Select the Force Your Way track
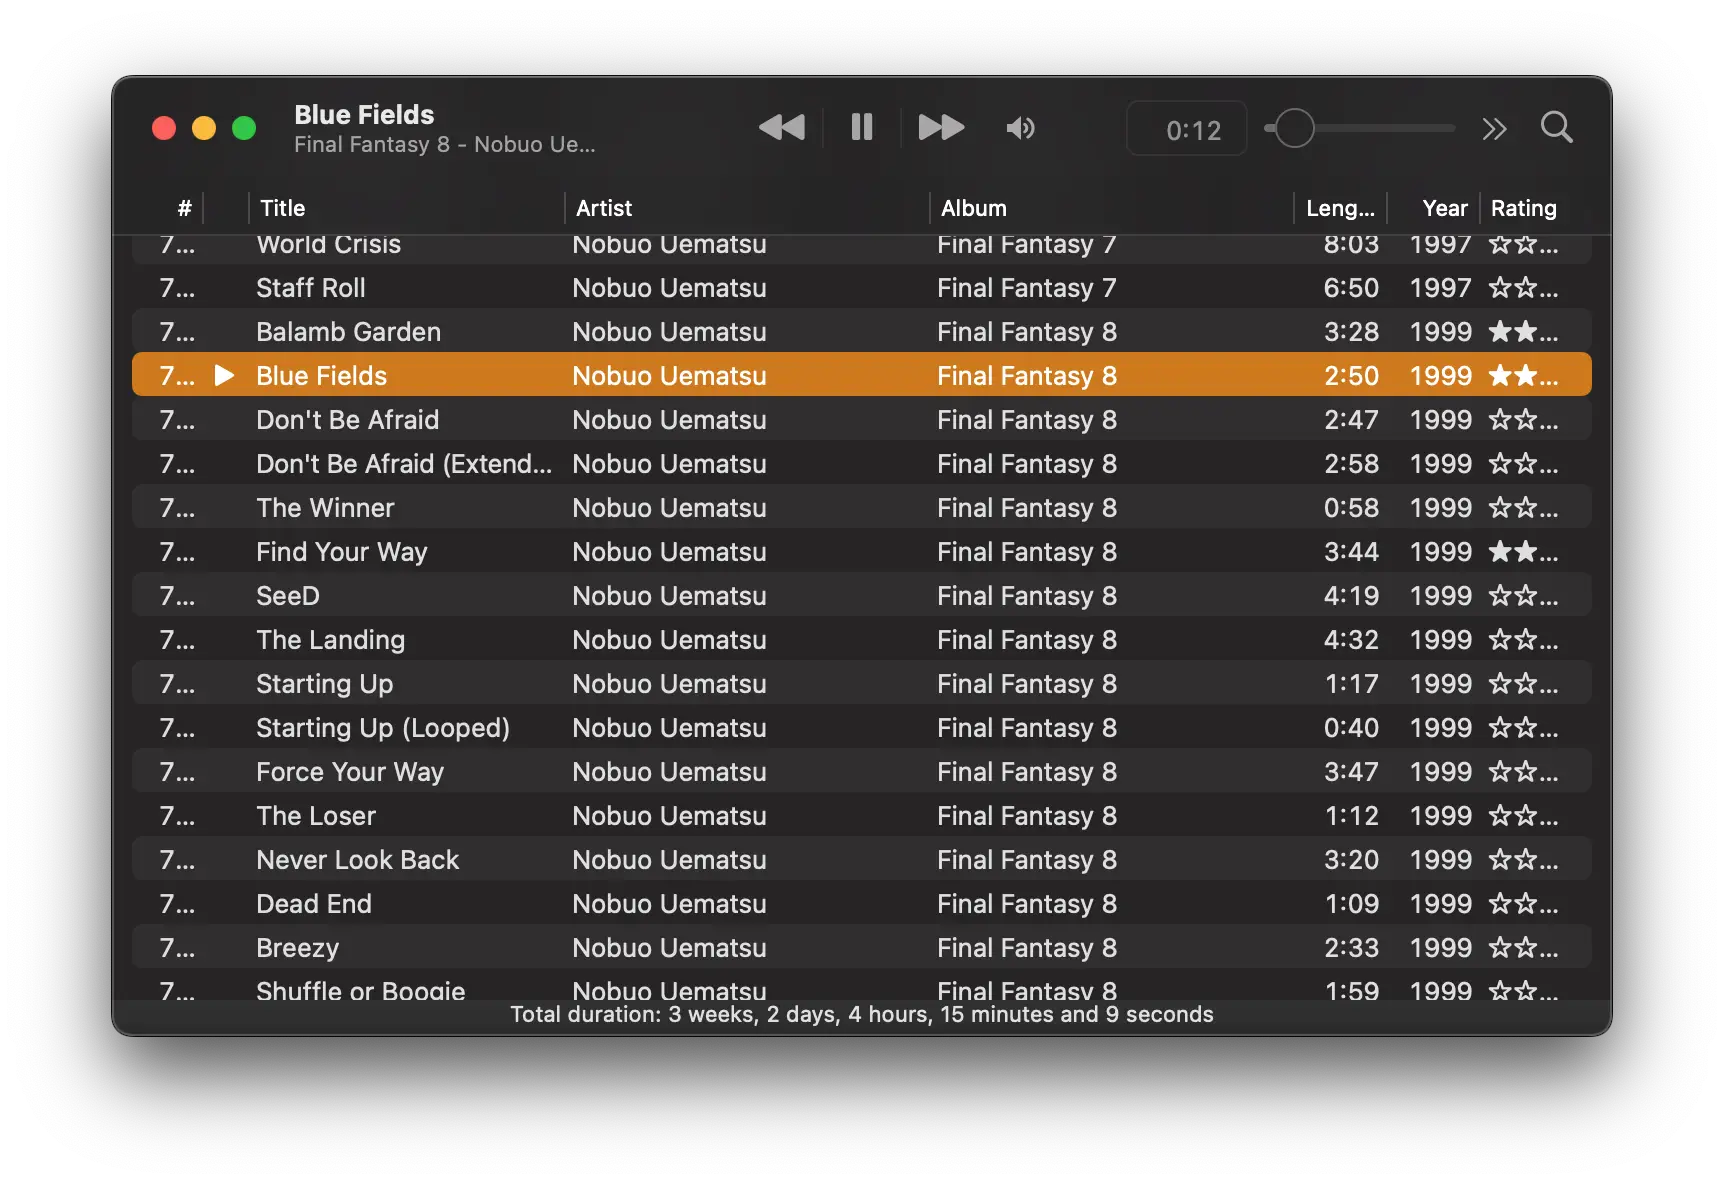The width and height of the screenshot is (1724, 1184). [862, 772]
